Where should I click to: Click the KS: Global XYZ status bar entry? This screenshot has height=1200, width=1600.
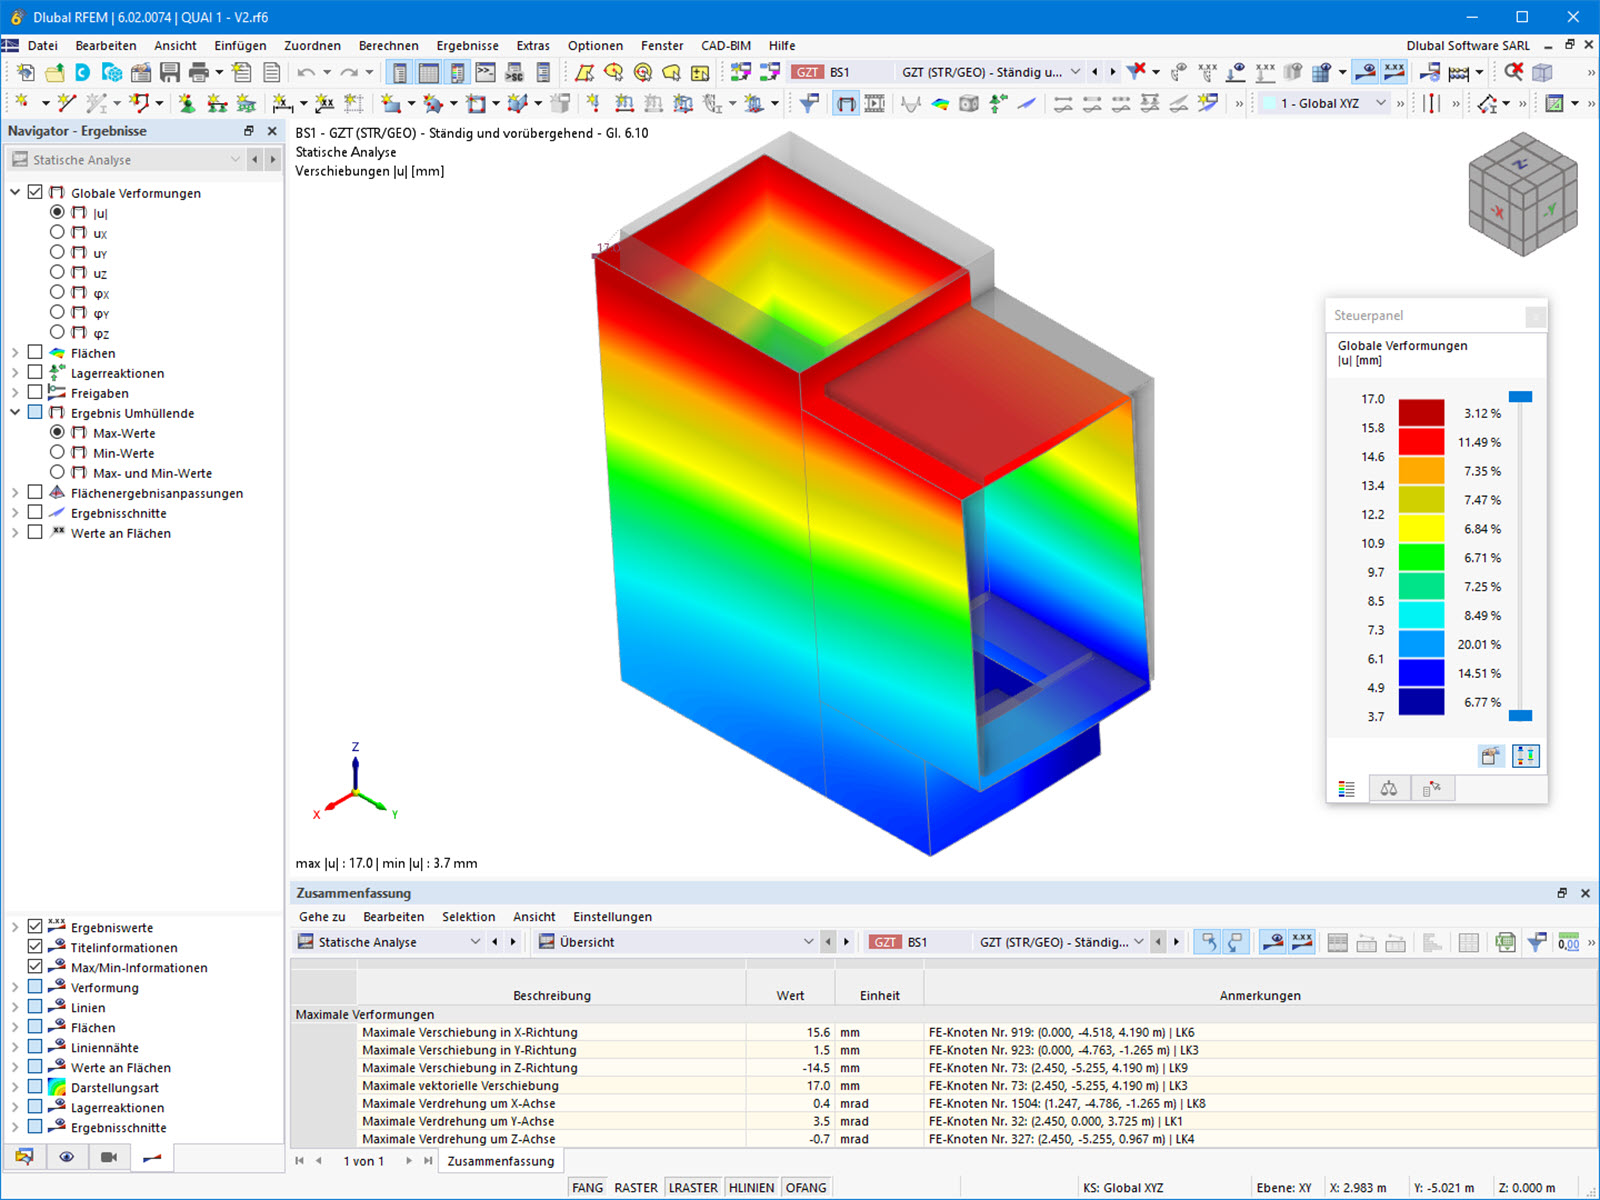(1123, 1188)
